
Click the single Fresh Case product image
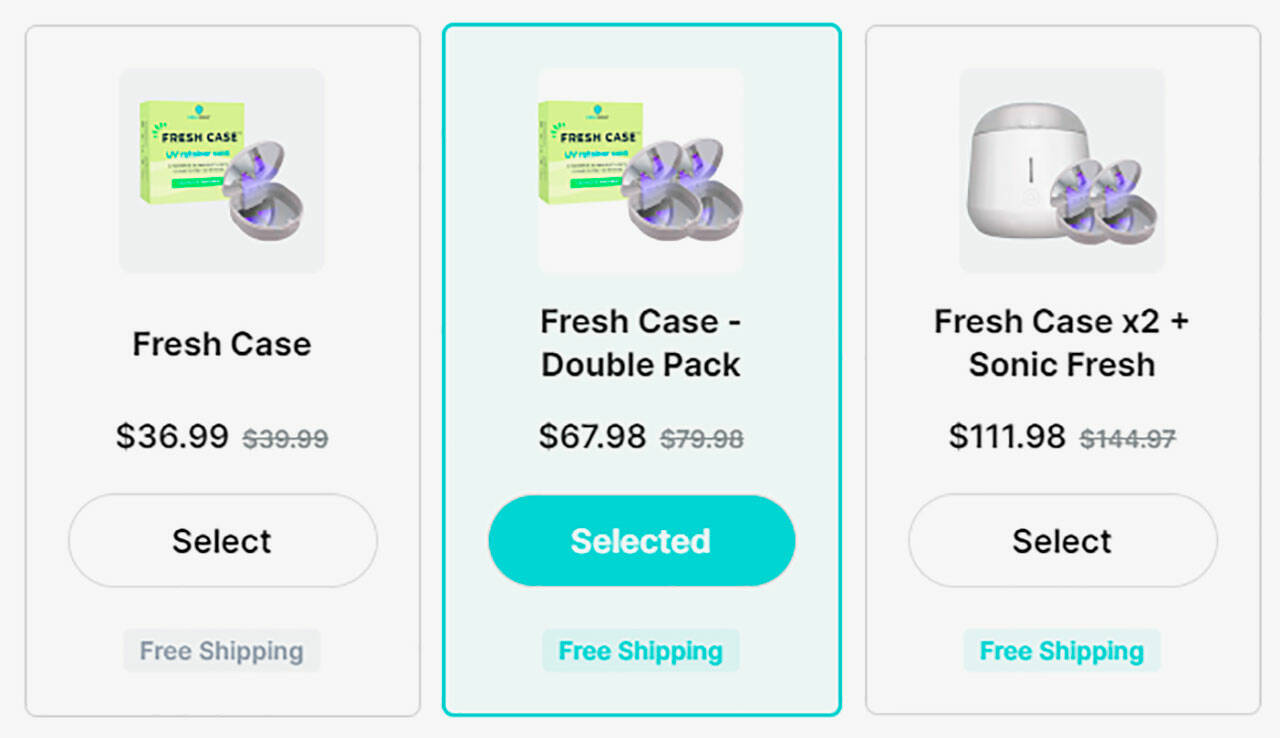pyautogui.click(x=222, y=170)
